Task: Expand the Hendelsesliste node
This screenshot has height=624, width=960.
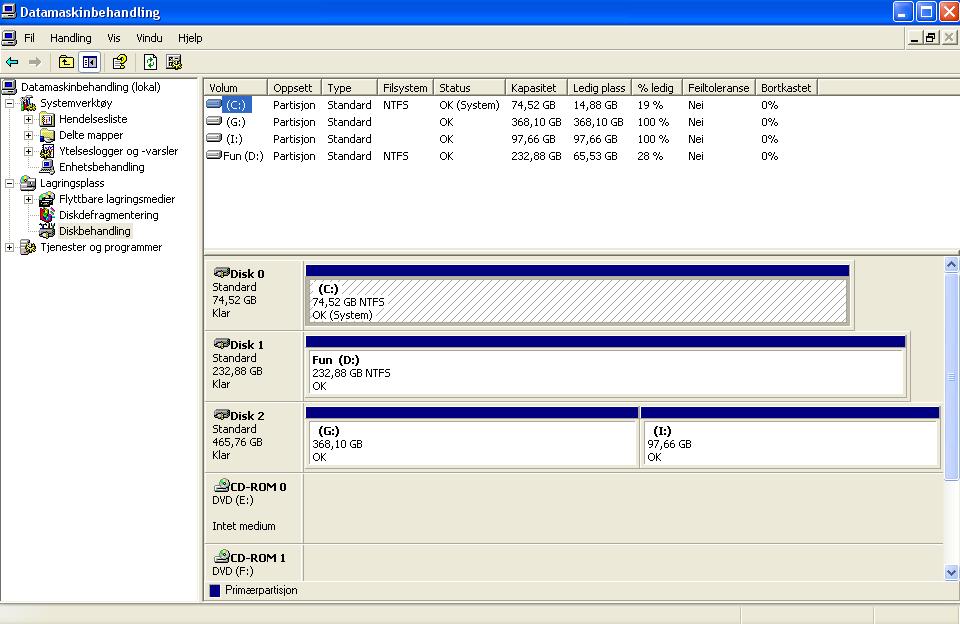Action: (x=29, y=119)
